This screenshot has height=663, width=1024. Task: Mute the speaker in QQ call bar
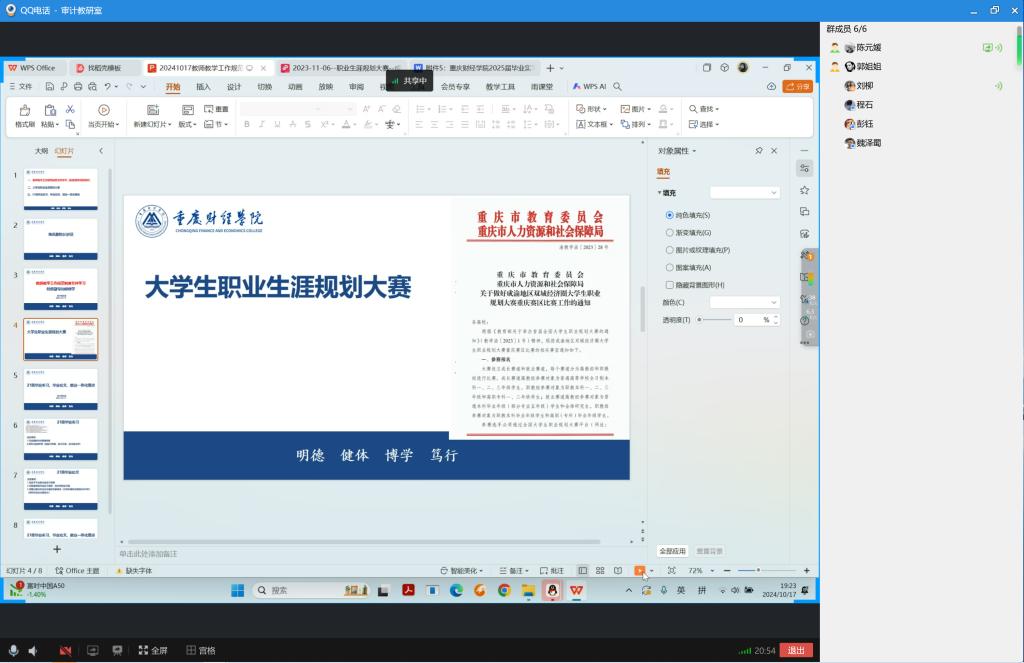click(x=33, y=650)
